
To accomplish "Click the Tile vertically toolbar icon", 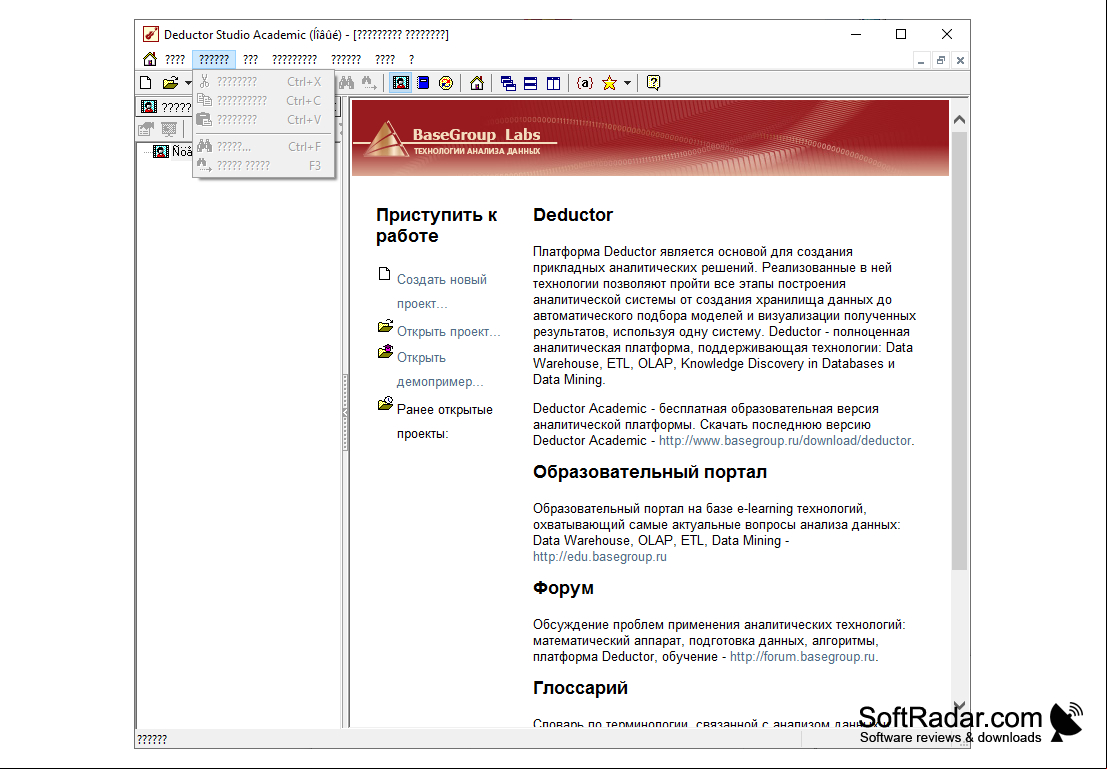I will [553, 83].
